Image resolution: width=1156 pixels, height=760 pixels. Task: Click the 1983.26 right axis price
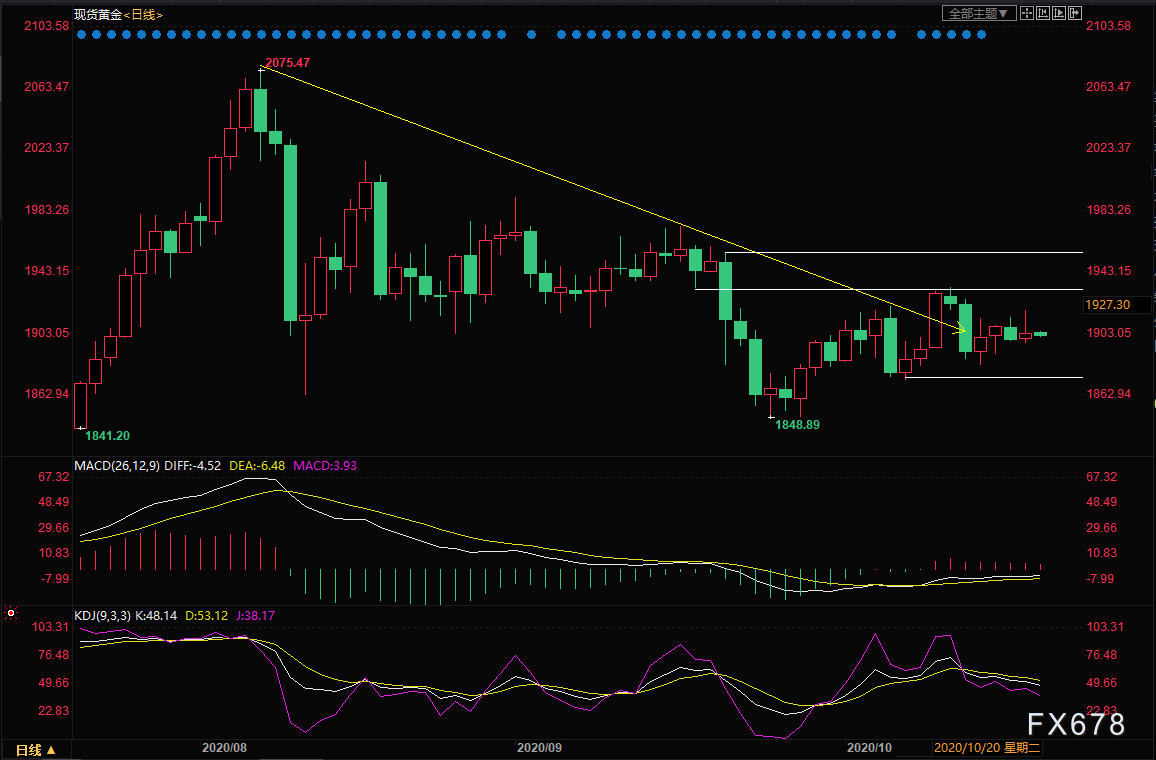(x=1108, y=209)
